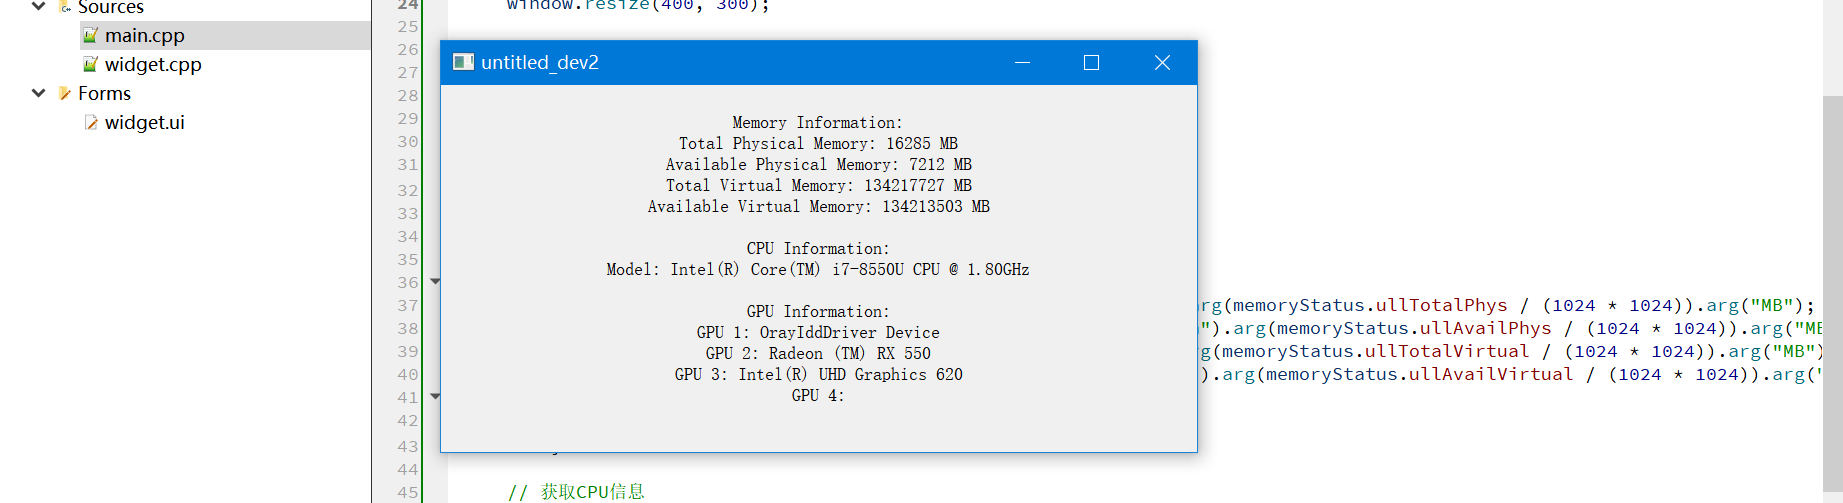1843x503 pixels.
Task: Click ullAvailVirtual in code line 40
Action: pos(1491,374)
